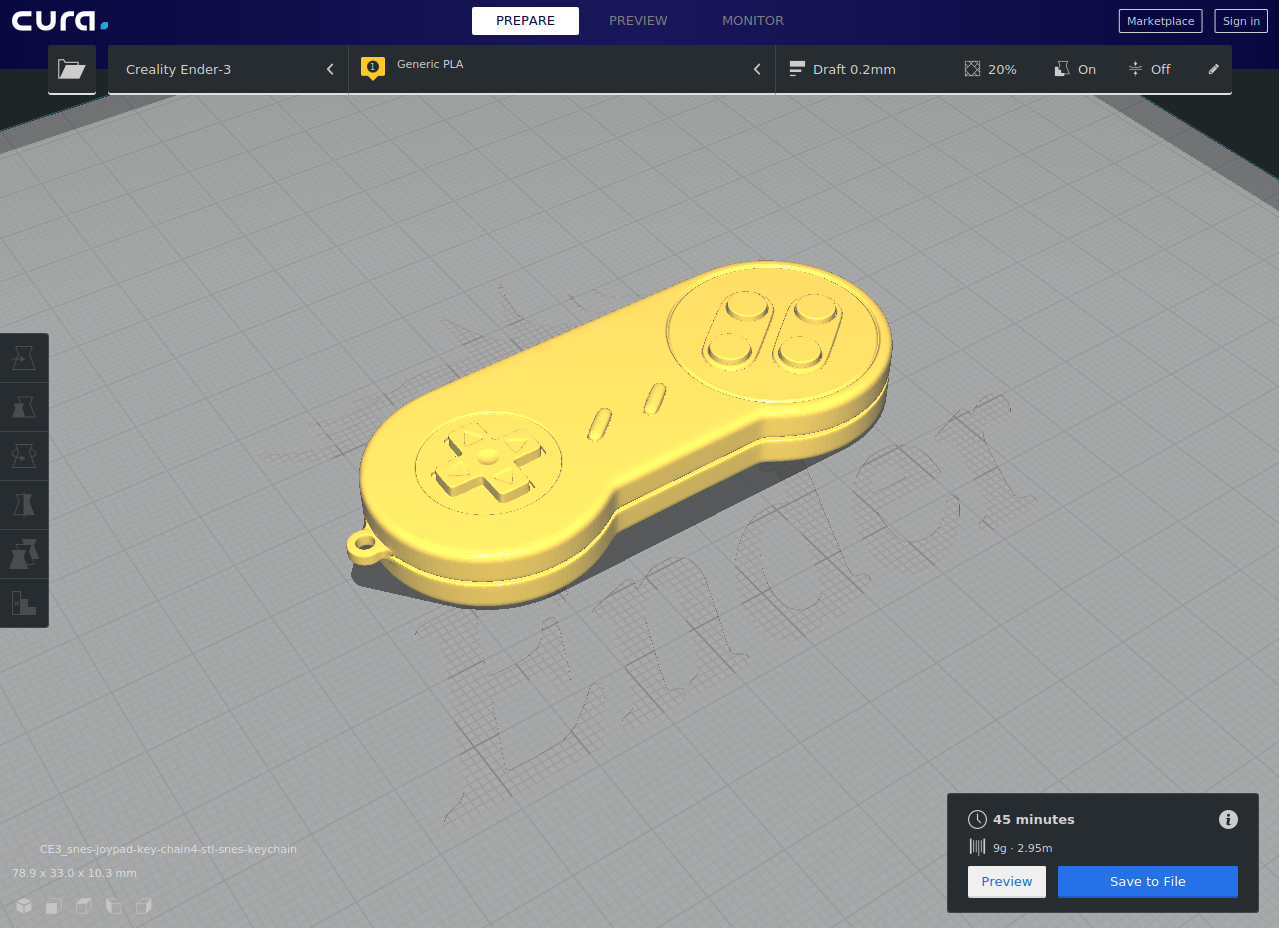This screenshot has height=928, width=1279.
Task: Switch to top view icon
Action: pos(84,906)
